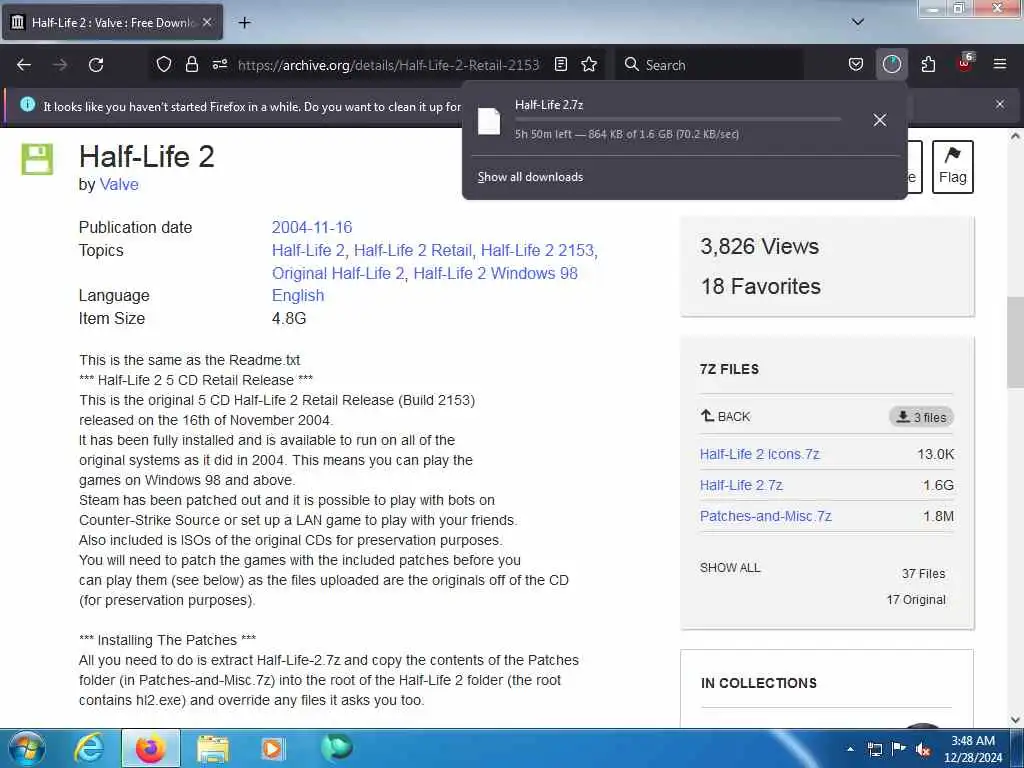1024x768 pixels.
Task: Open the extensions puzzle icon
Action: [928, 64]
